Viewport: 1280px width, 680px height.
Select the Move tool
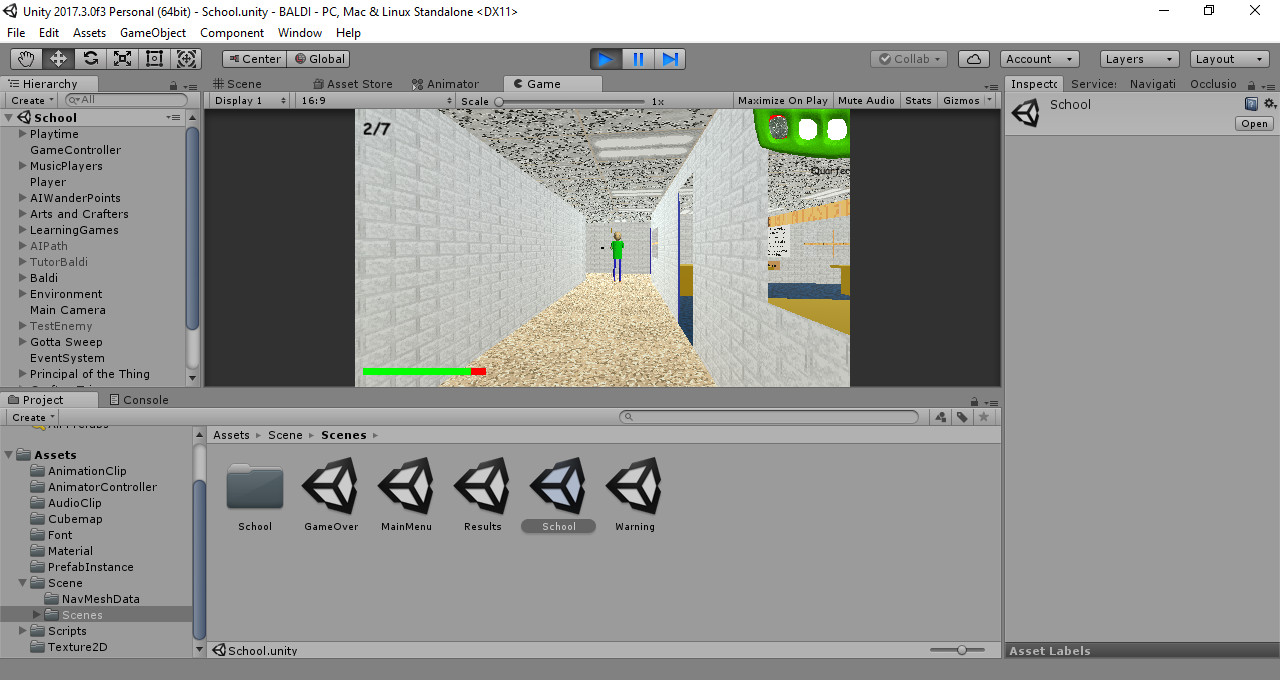[57, 58]
